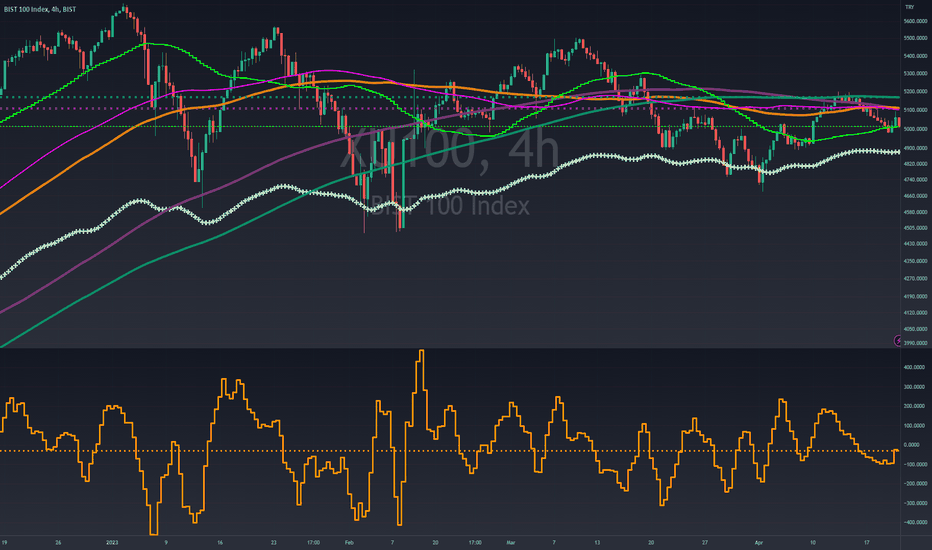This screenshot has width=932, height=550.
Task: Click the 'BIST 100 Index, 4h, BIST' chart title
Action: point(40,10)
